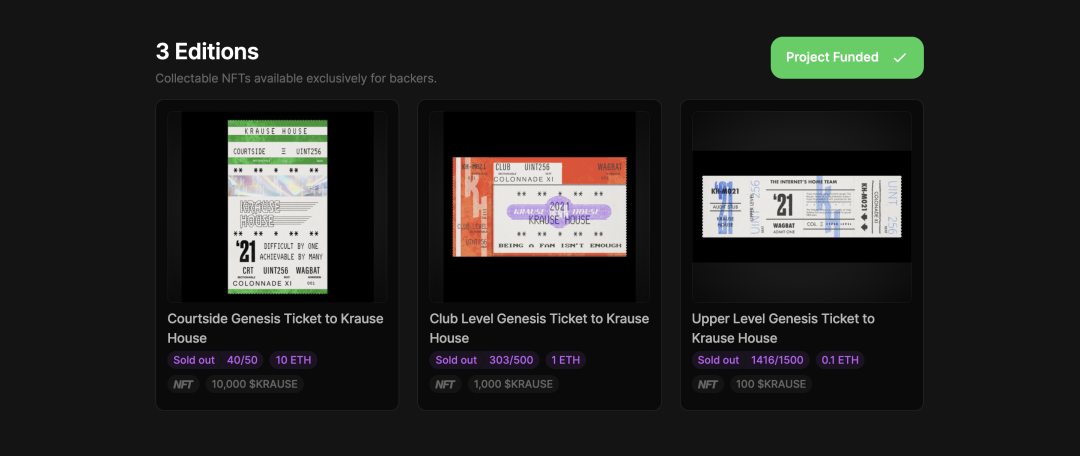Click the 3 Editions heading
This screenshot has height=456, width=1080.
207,51
